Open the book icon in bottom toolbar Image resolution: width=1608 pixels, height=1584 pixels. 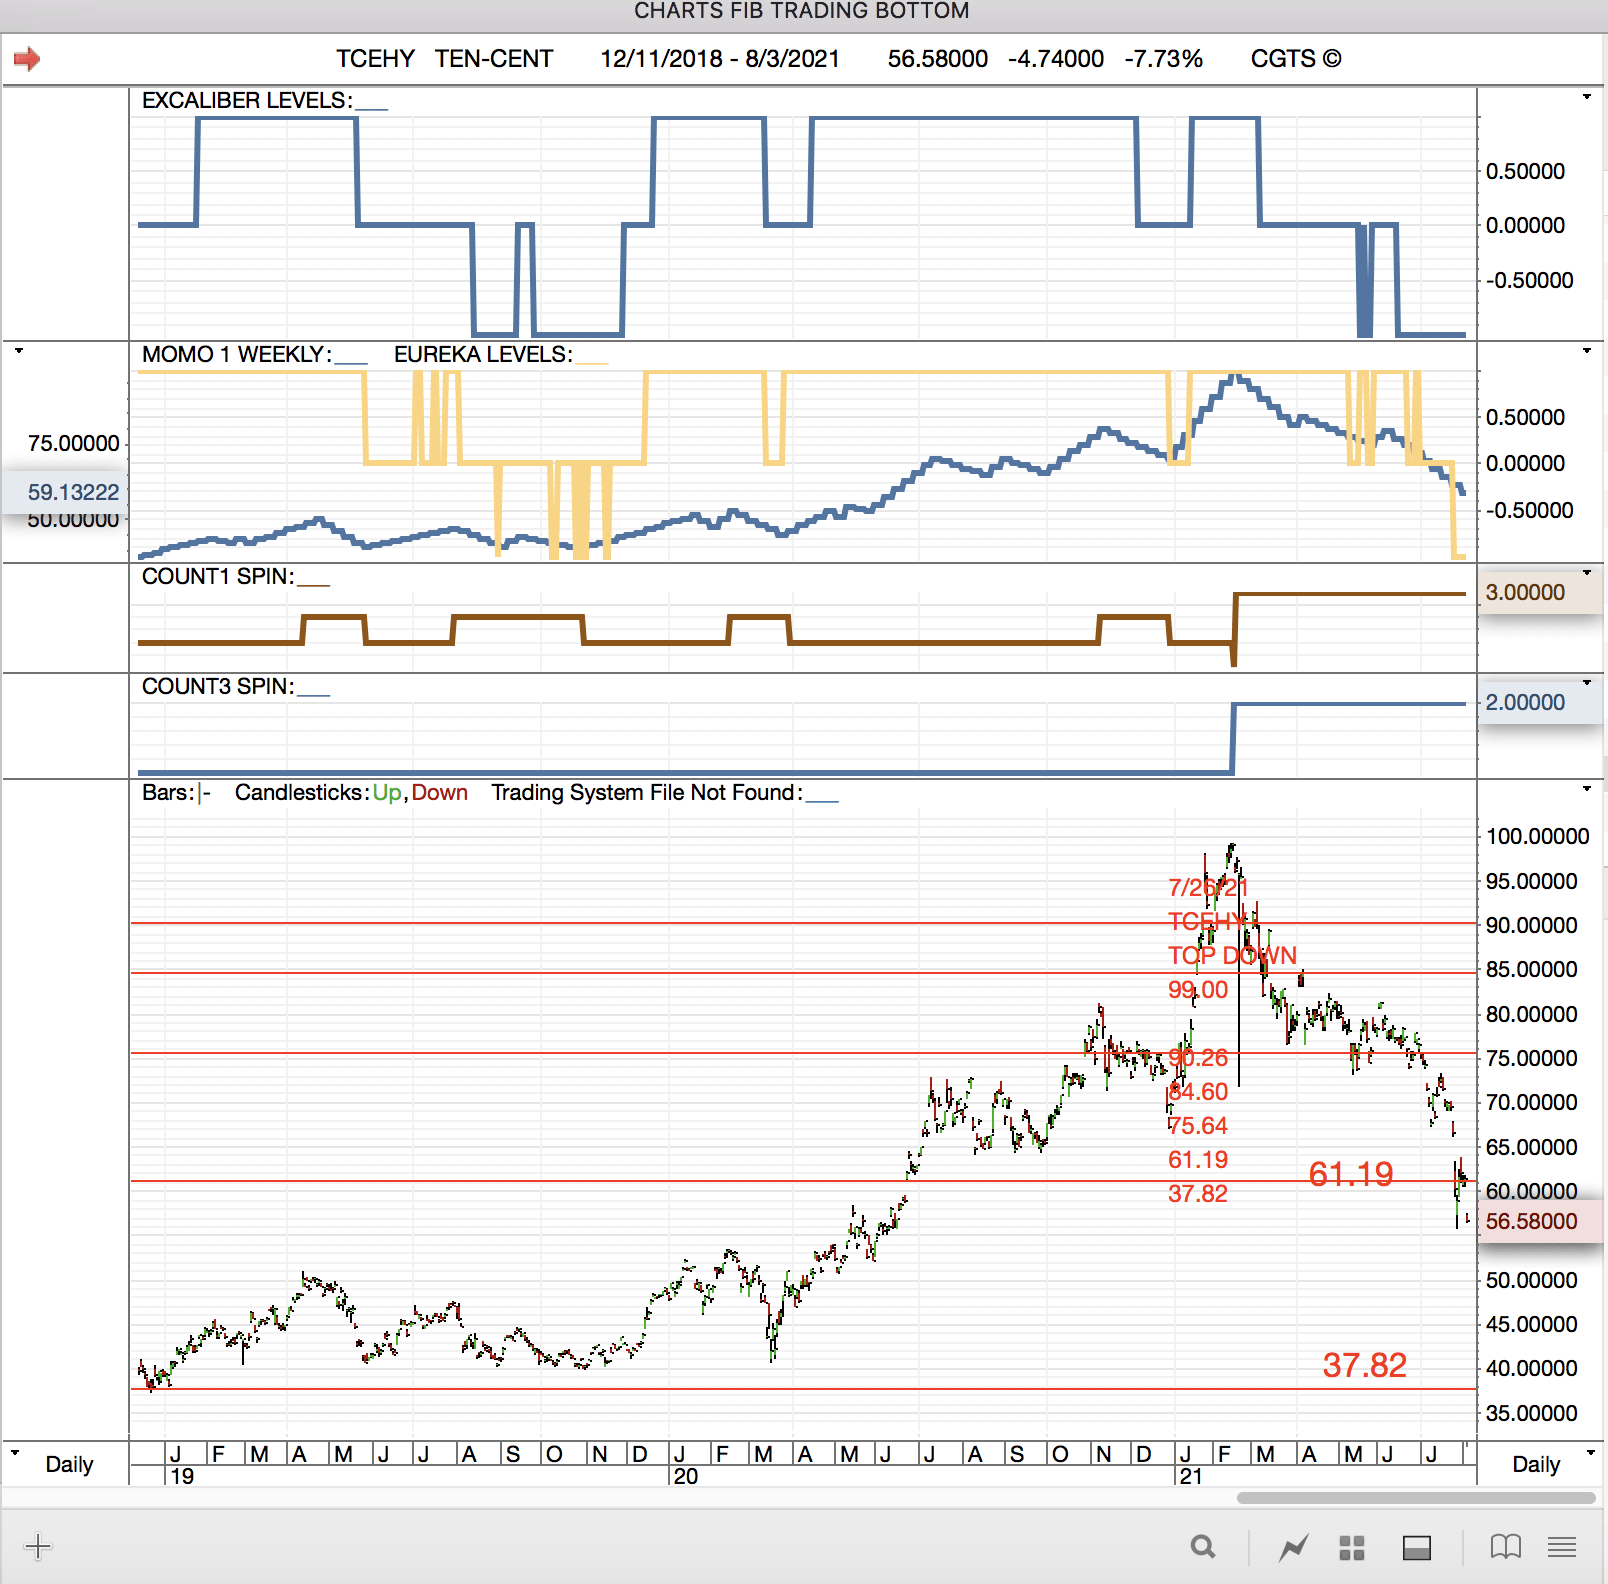[1505, 1548]
